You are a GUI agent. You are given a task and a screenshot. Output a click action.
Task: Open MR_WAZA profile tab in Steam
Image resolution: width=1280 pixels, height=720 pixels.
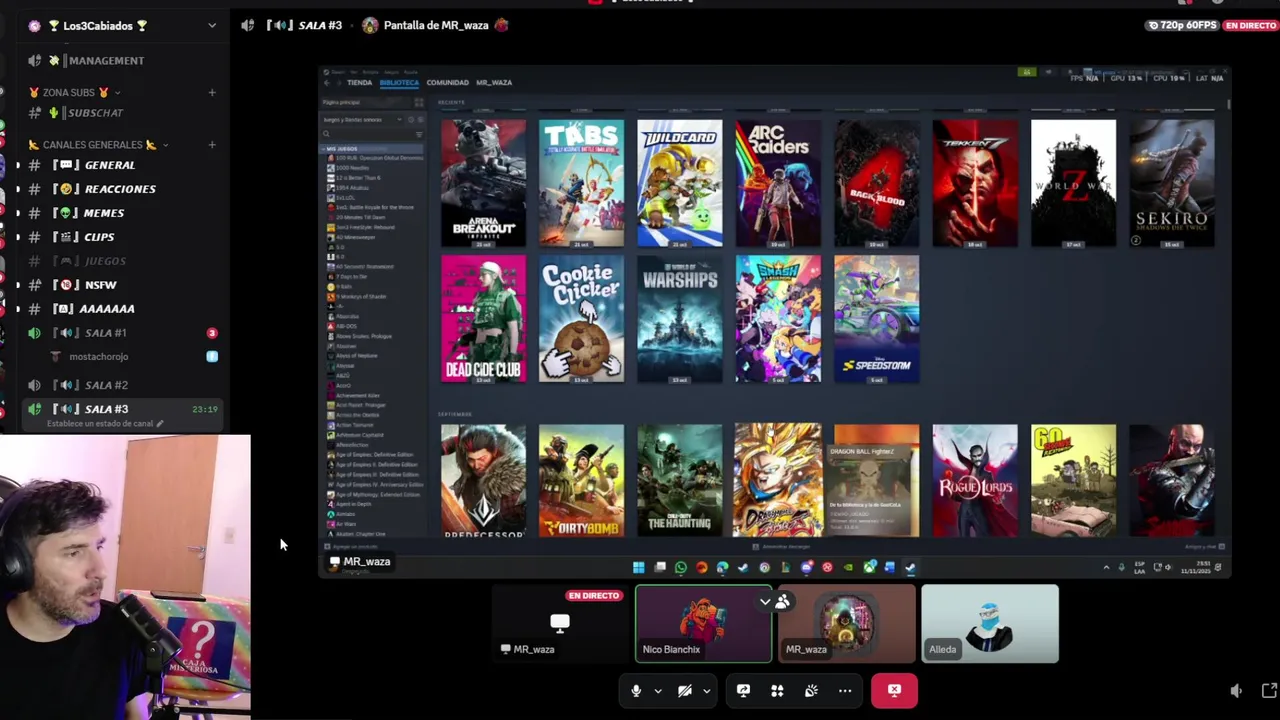pos(494,83)
